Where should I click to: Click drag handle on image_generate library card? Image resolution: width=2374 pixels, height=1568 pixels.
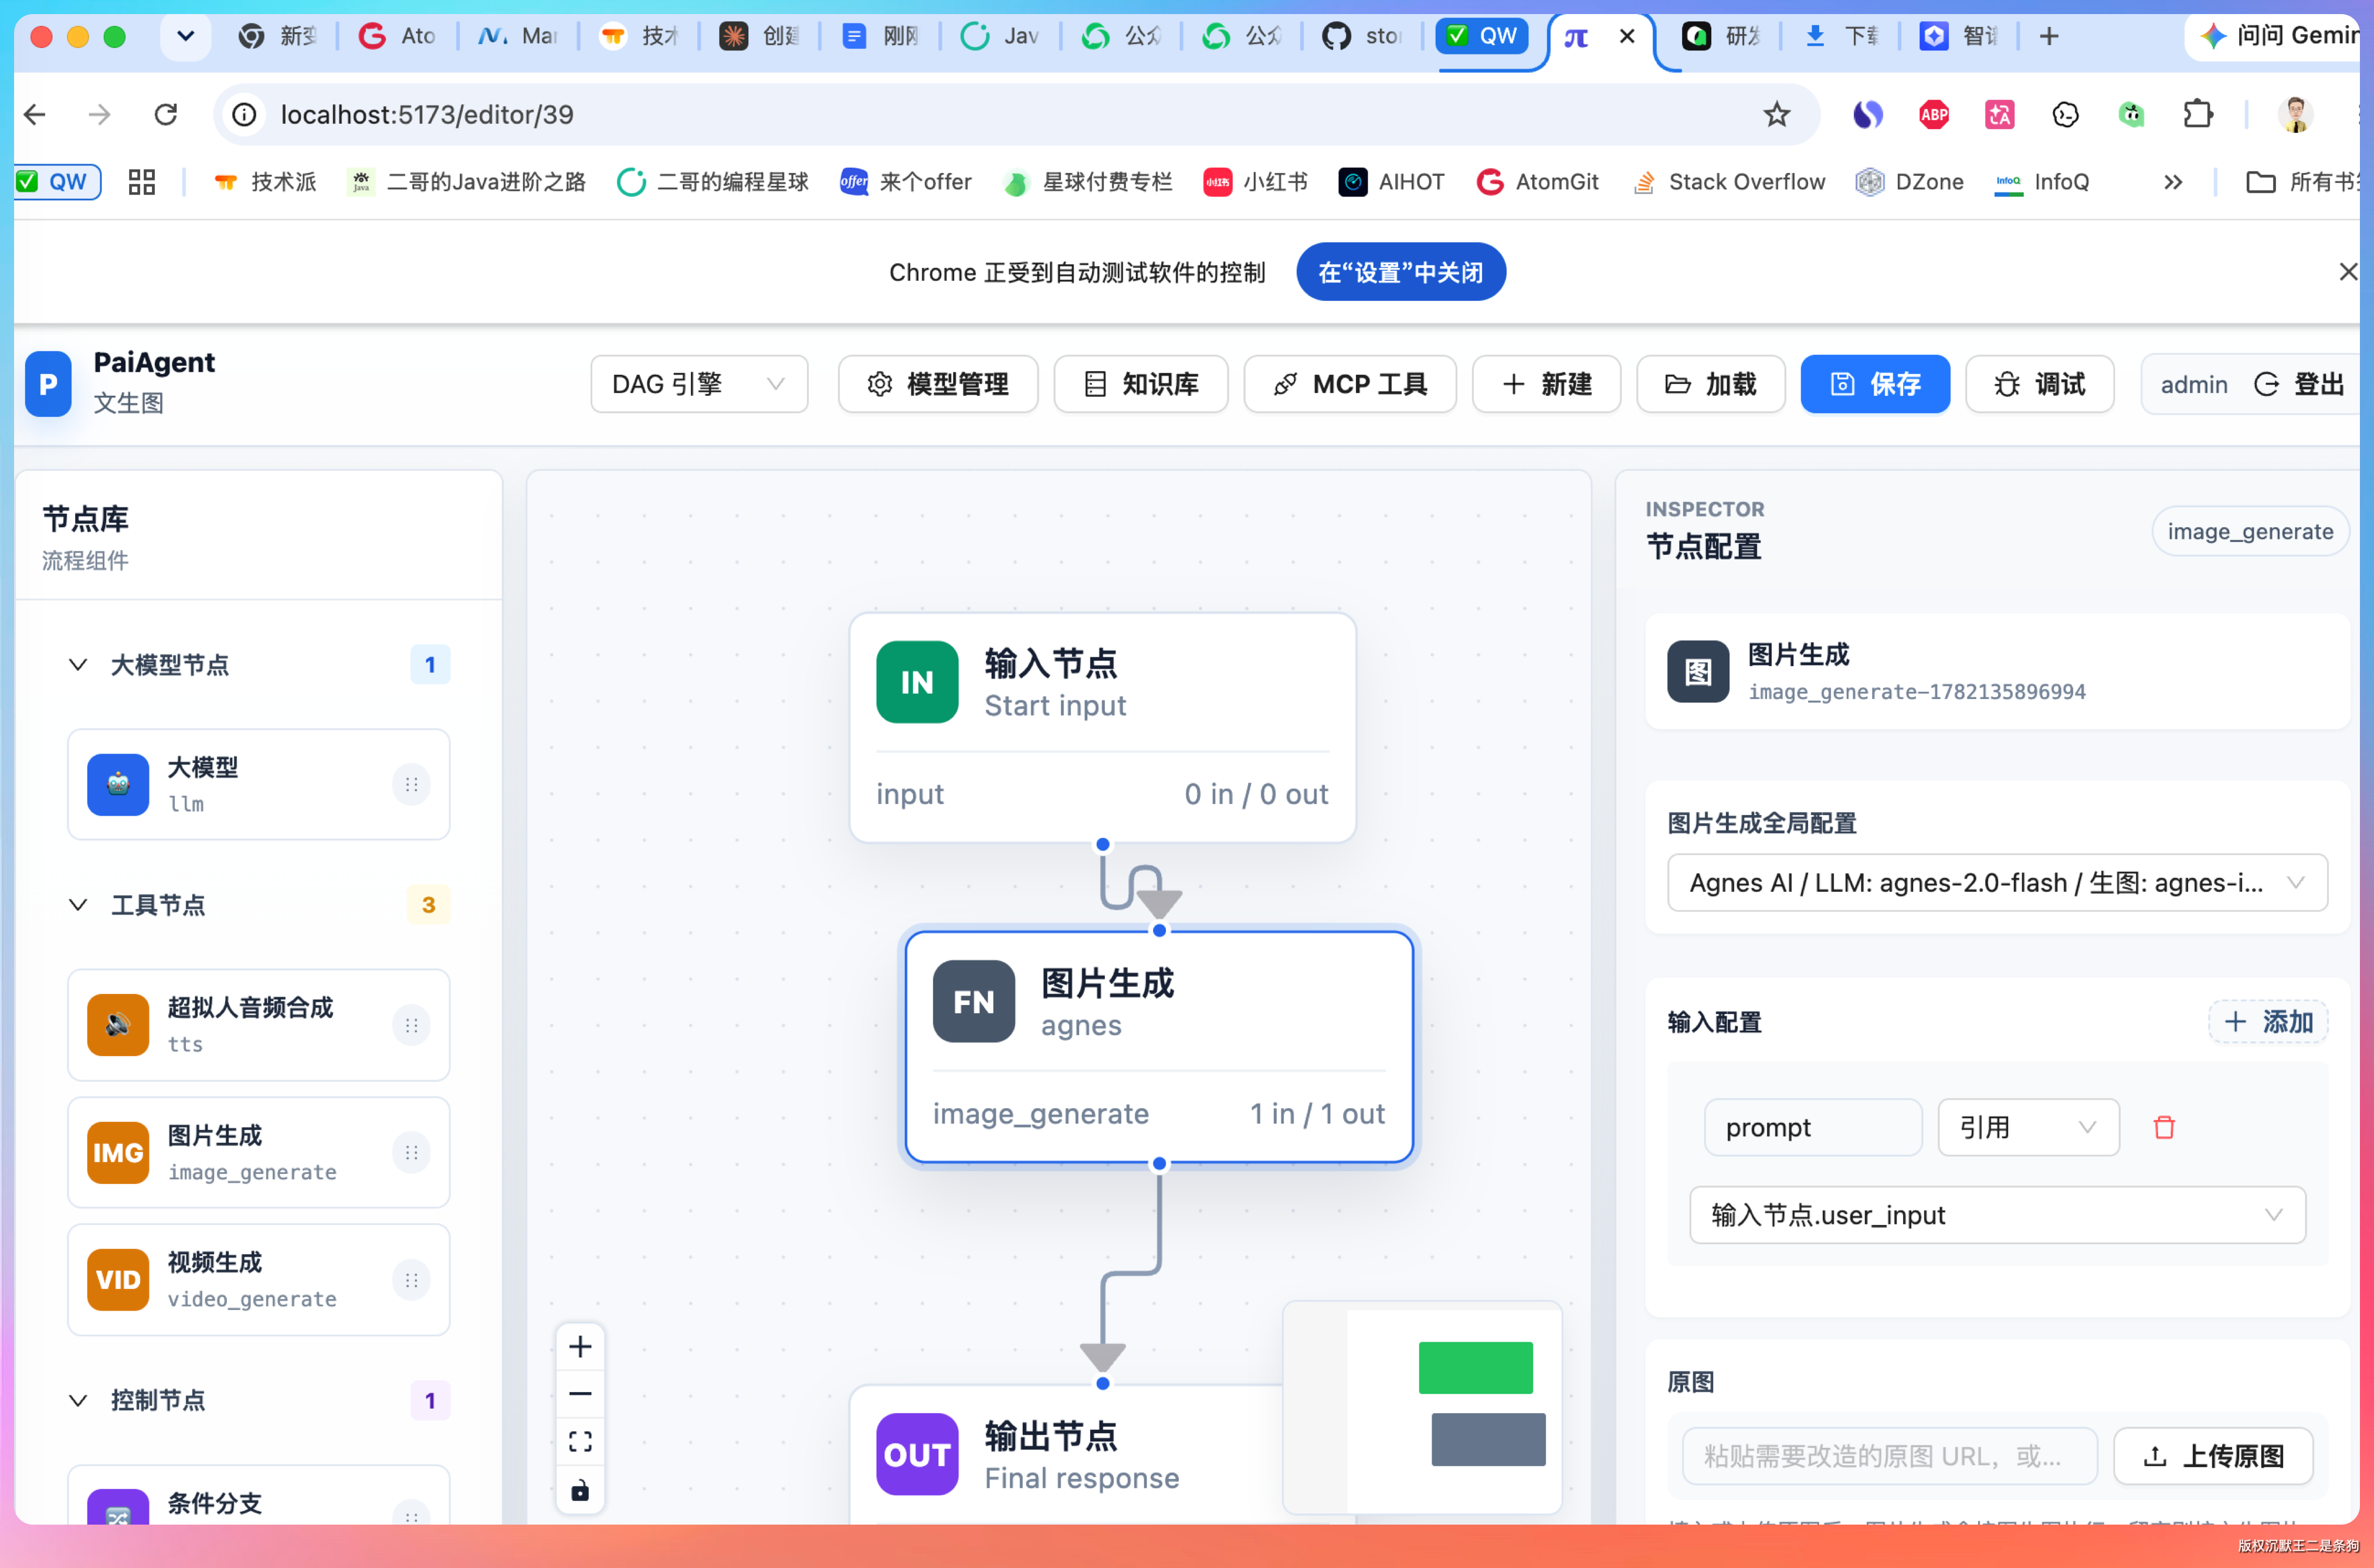(411, 1153)
